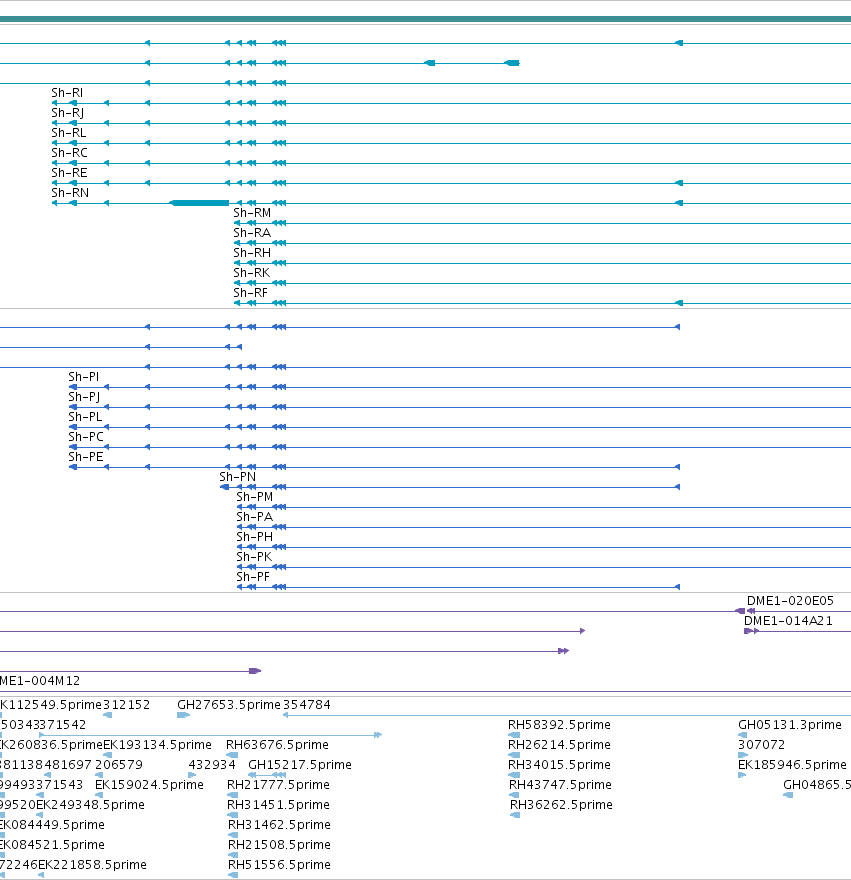Select the Sh-PL protein label
Screen dimensions: 851x880
[x=85, y=417]
